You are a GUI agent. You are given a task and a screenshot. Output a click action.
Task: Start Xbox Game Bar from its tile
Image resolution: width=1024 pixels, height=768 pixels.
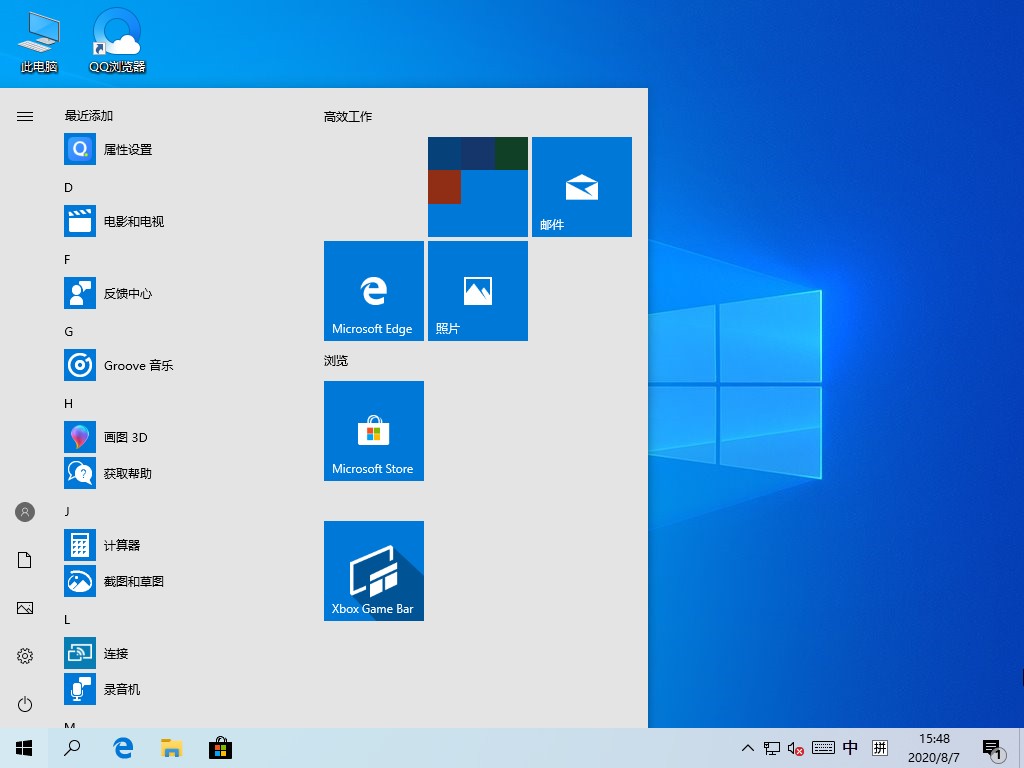(373, 571)
